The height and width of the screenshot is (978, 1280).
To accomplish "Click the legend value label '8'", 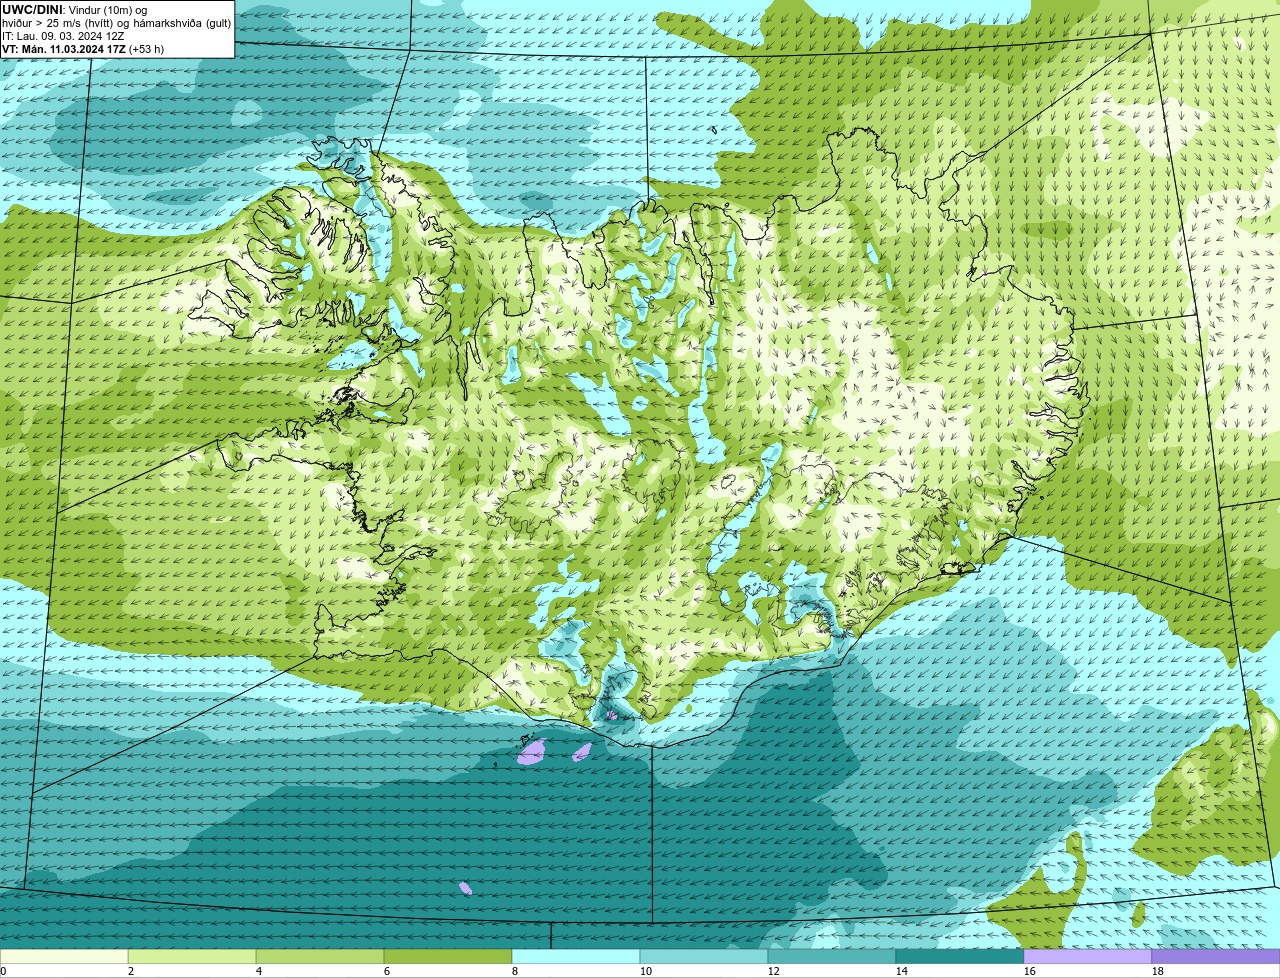I will pyautogui.click(x=515, y=971).
